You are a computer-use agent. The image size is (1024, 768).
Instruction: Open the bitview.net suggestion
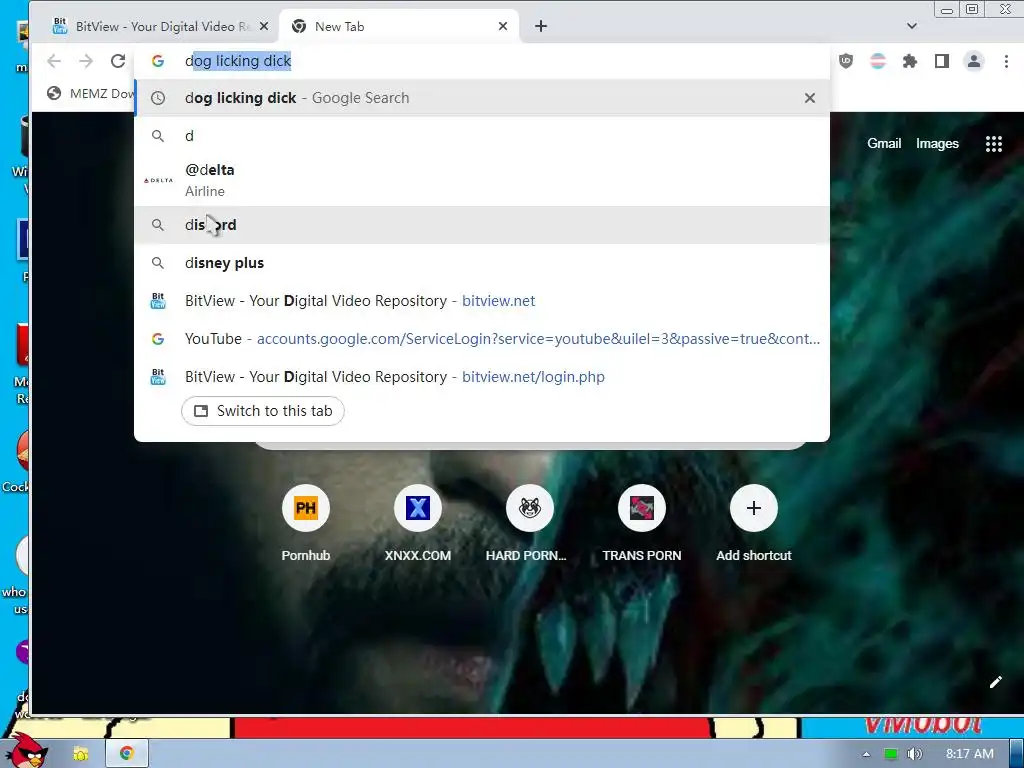[x=482, y=300]
